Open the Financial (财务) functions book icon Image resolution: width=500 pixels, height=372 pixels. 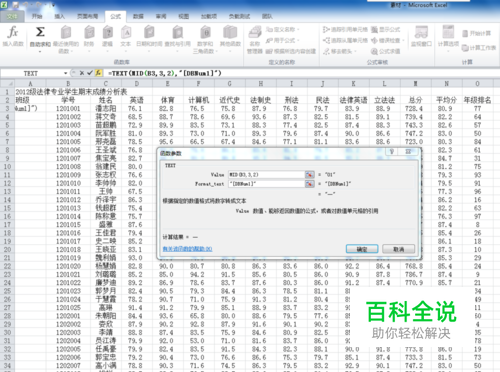pos(89,33)
